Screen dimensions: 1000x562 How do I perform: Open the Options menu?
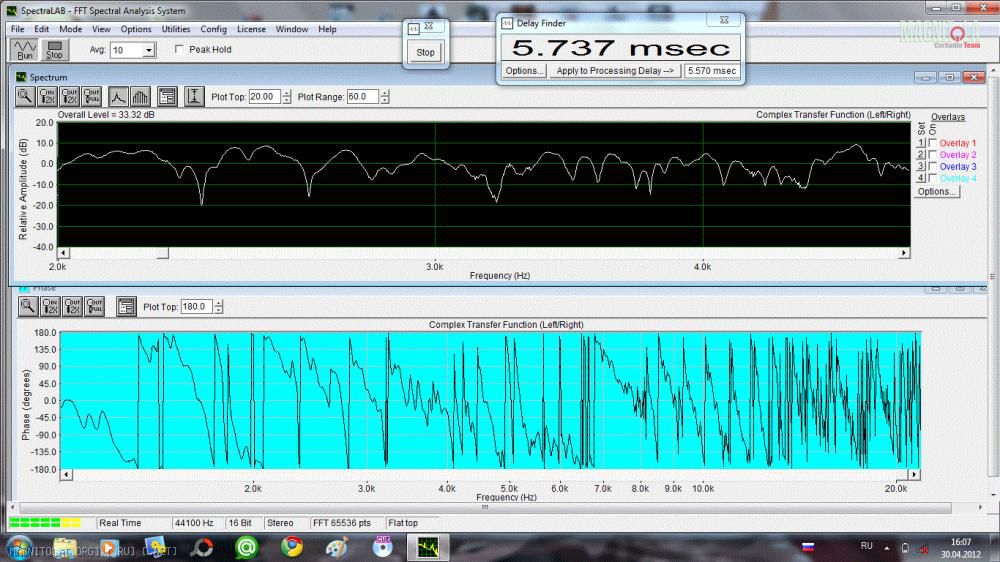pyautogui.click(x=136, y=29)
